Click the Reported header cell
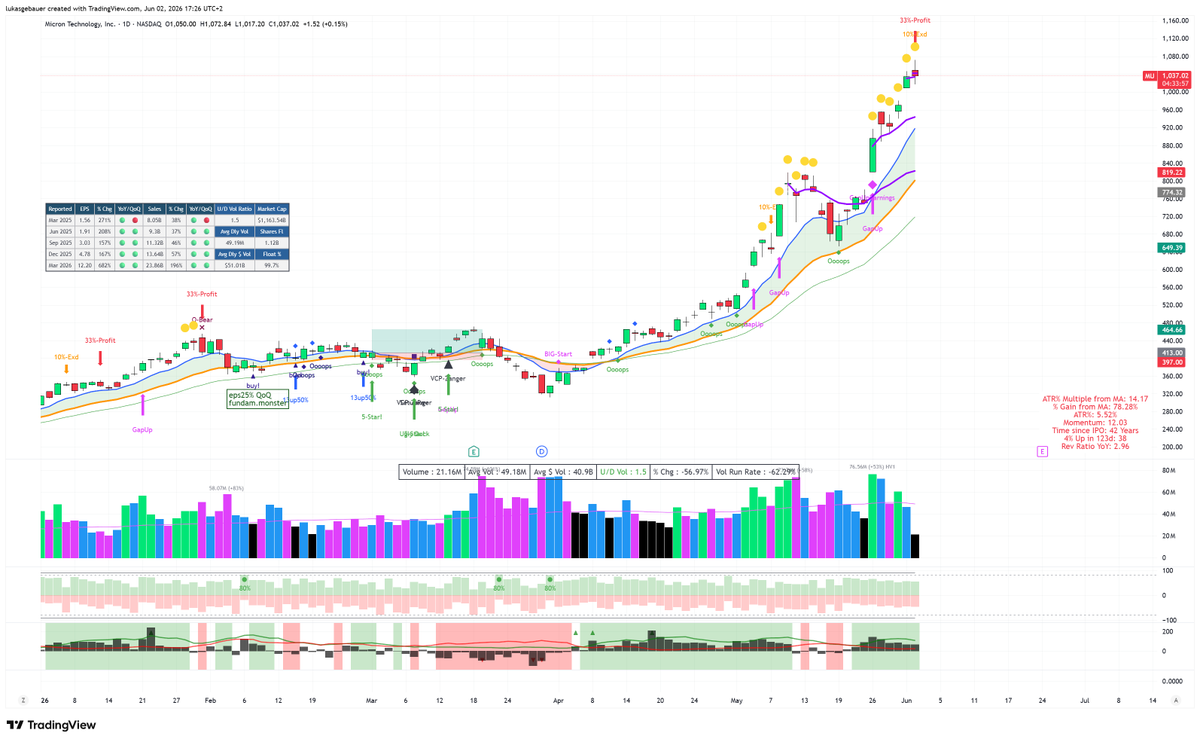 [x=60, y=209]
